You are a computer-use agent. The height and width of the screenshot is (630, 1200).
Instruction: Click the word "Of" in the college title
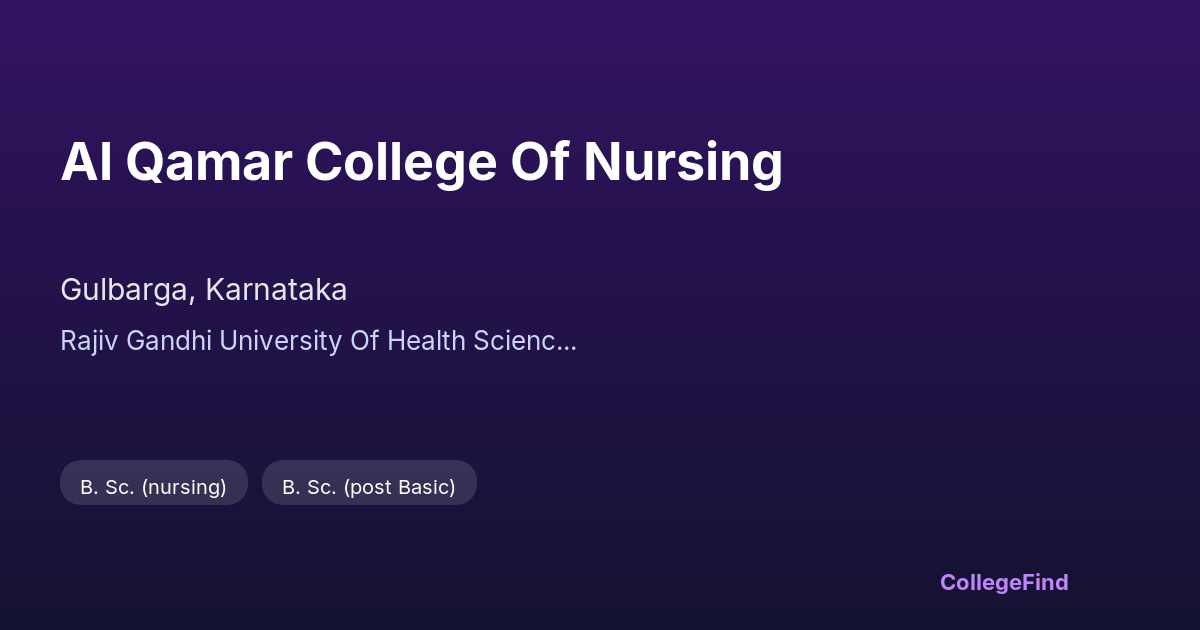pos(540,162)
